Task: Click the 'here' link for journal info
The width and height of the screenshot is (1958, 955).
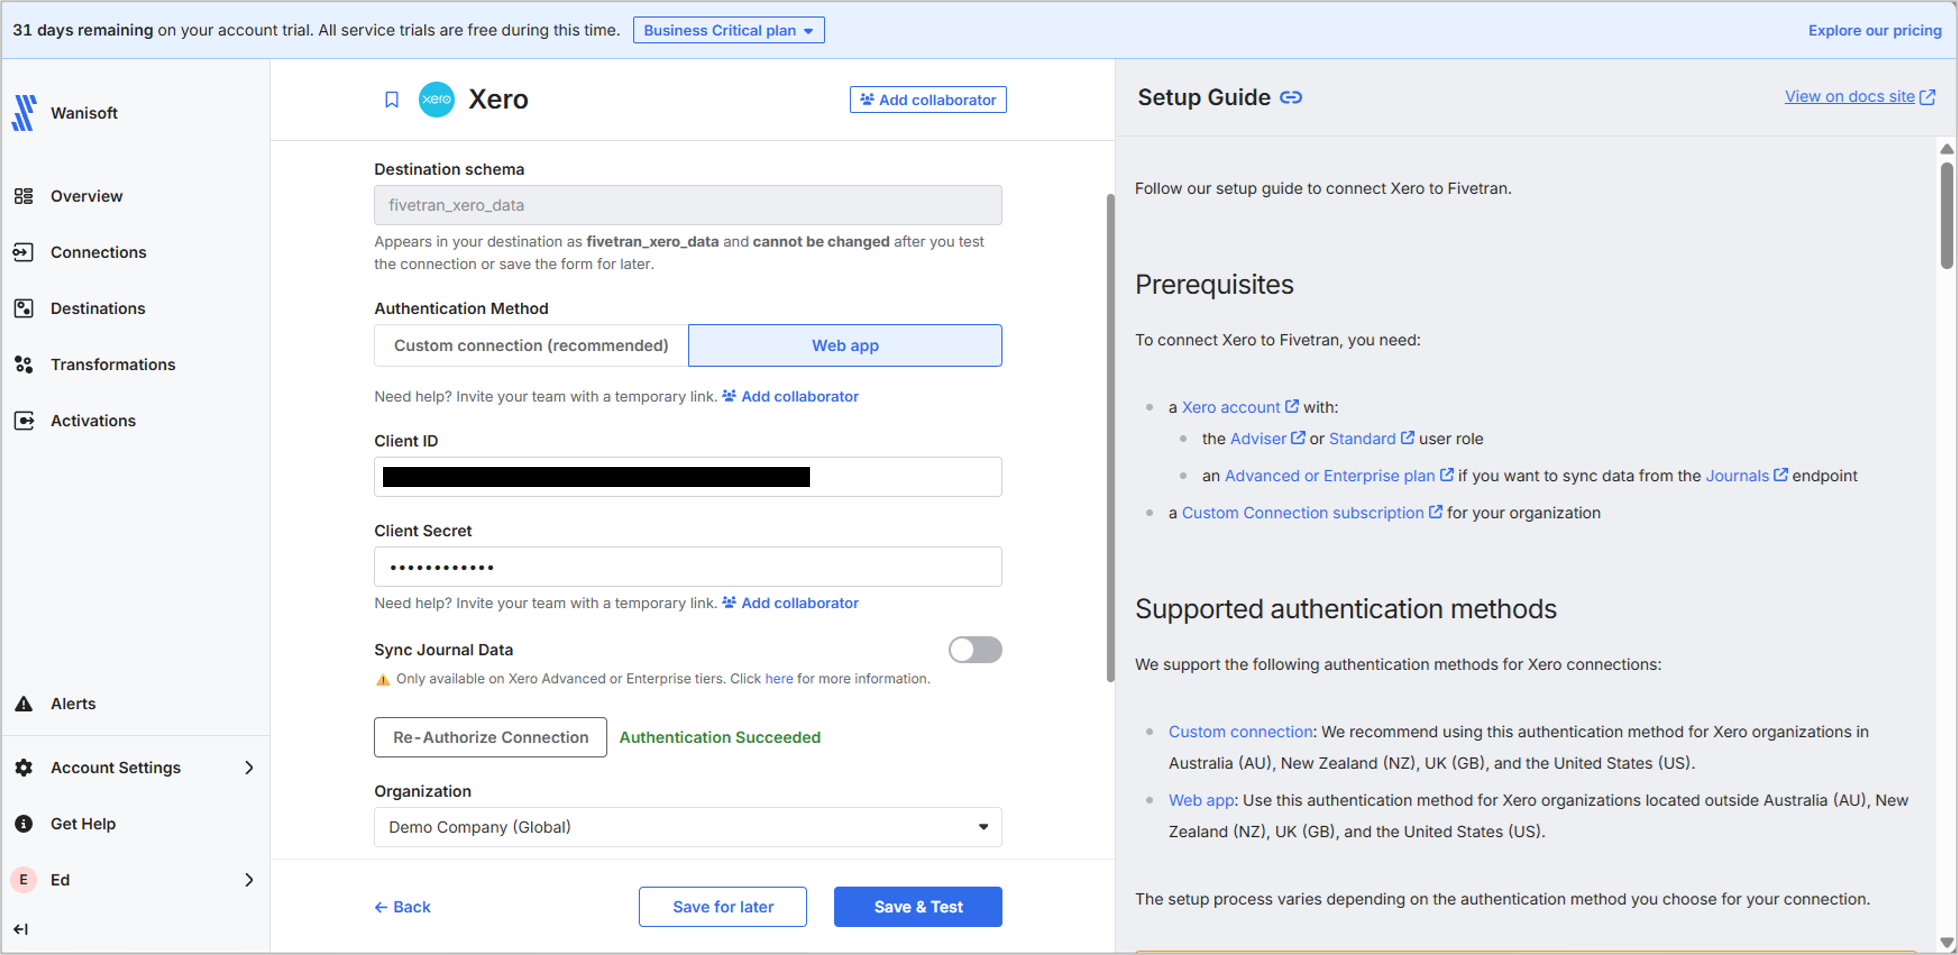Action: [779, 679]
